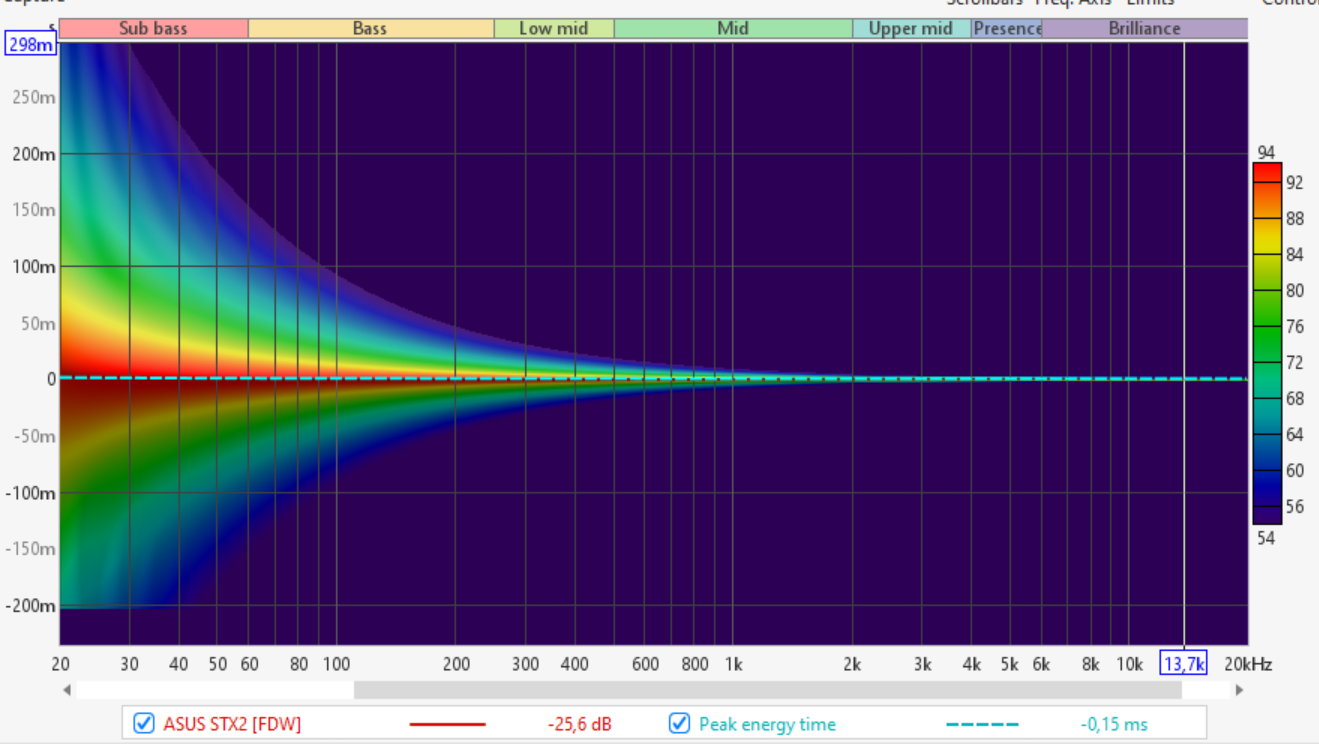
Task: Click the Peak energy time legend label
Action: pyautogui.click(x=767, y=724)
